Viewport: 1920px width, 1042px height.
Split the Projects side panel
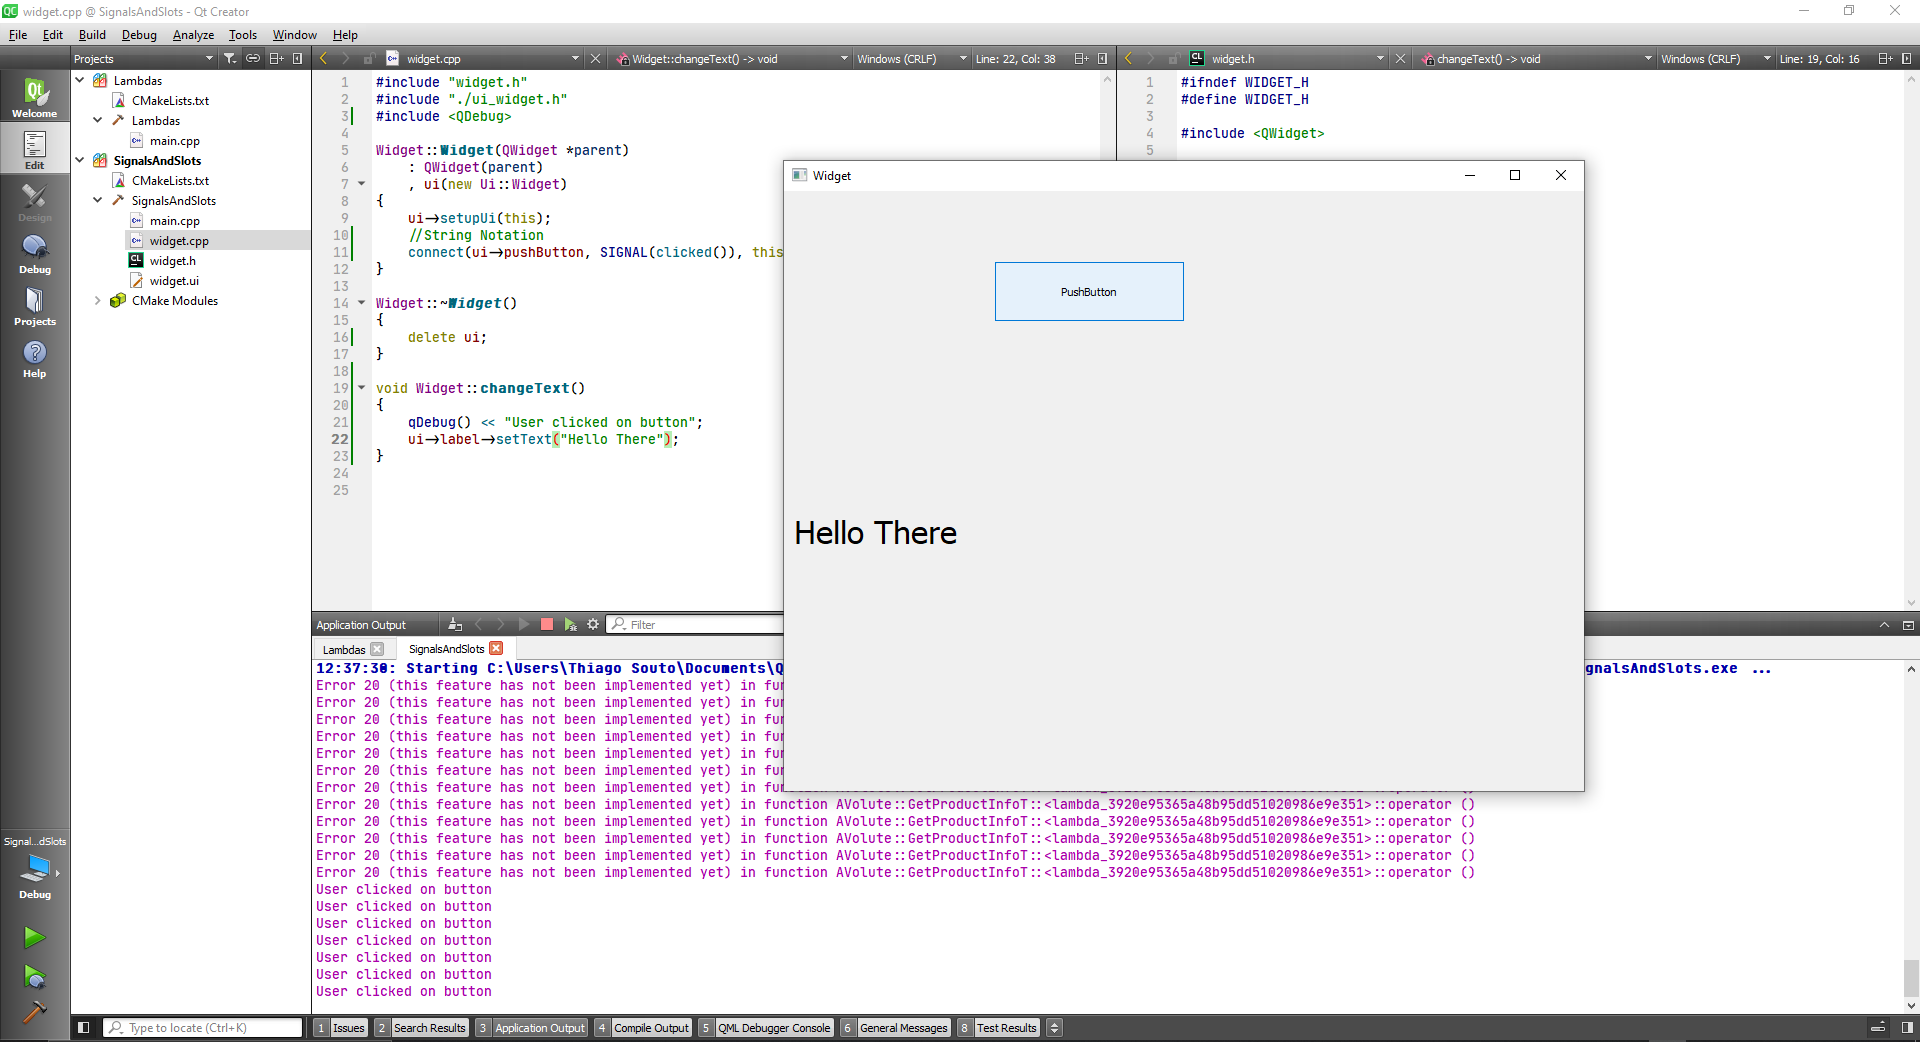pos(276,59)
